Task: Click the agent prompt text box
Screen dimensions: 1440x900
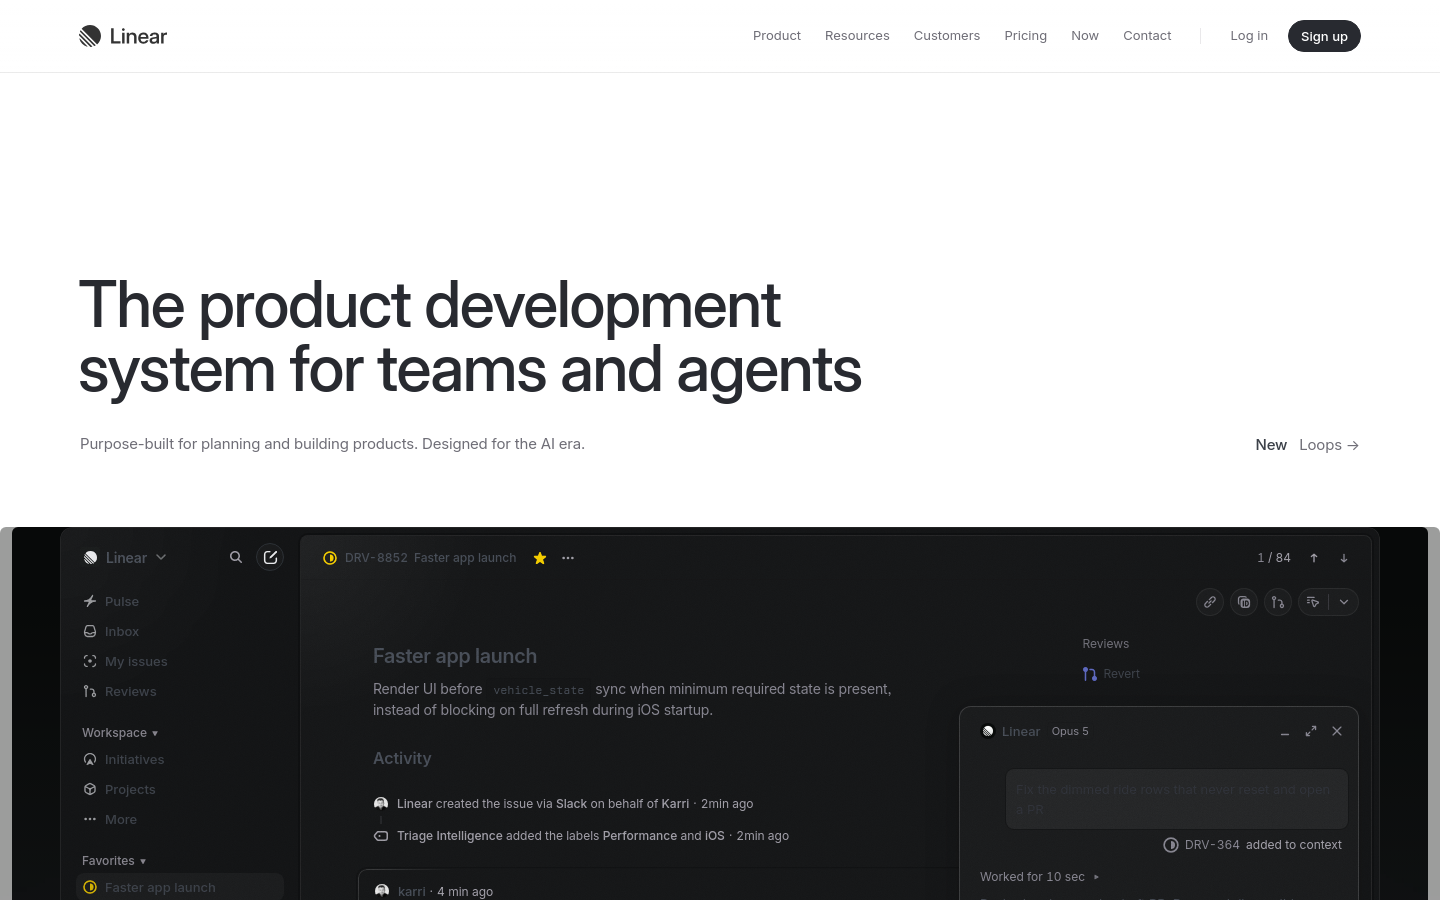Action: (1176, 799)
